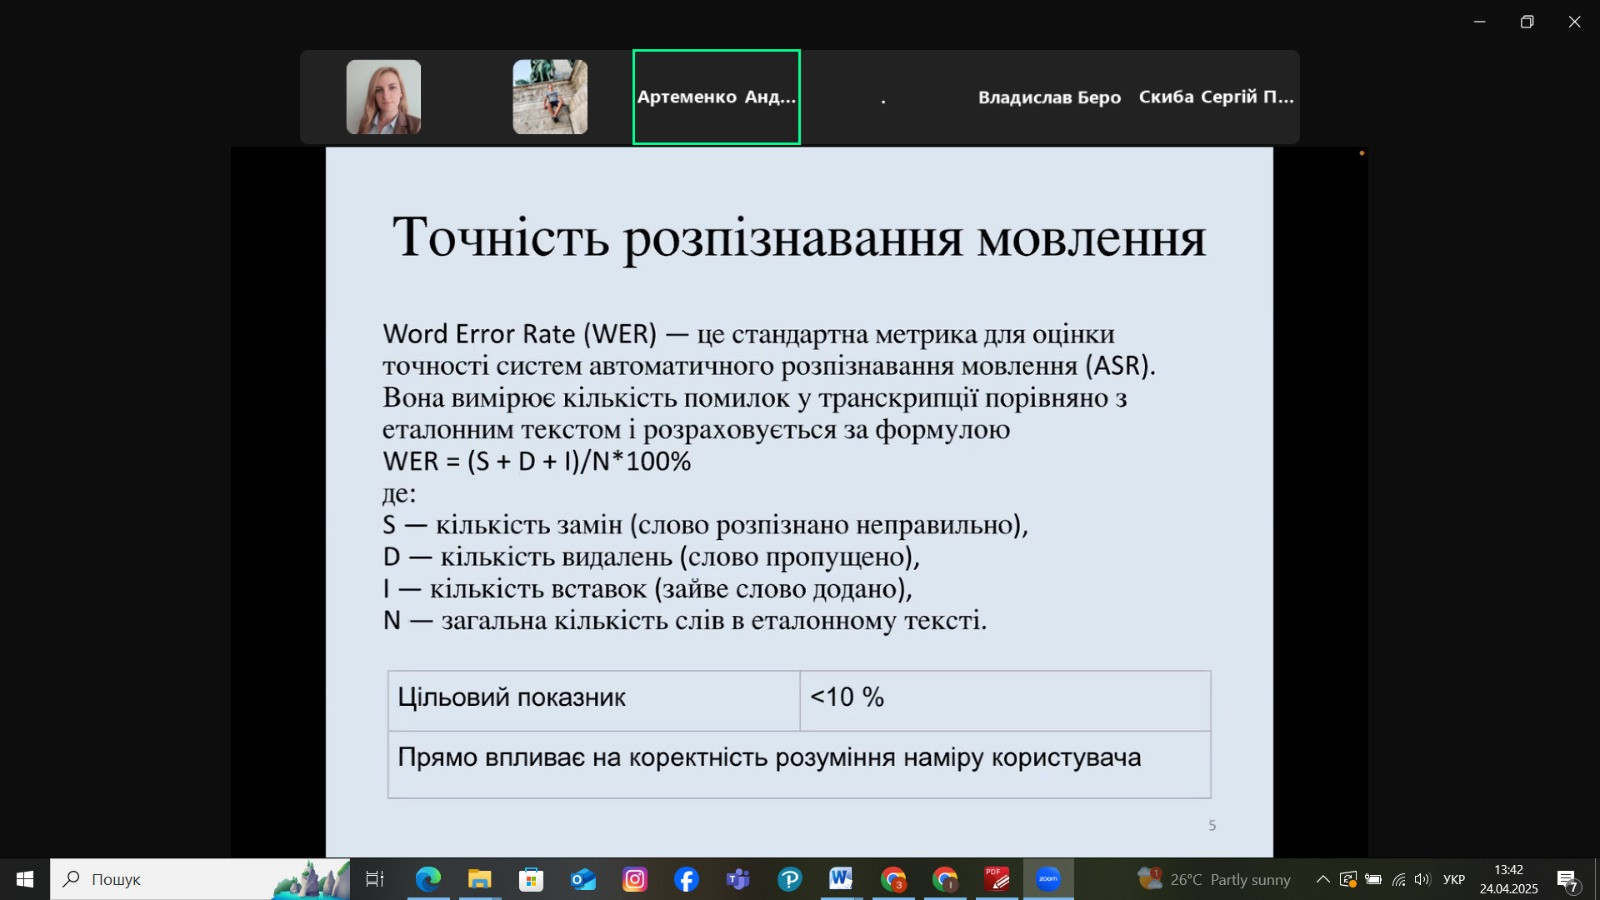Click the slide title Точність розпізнавання мовлення
Image resolution: width=1600 pixels, height=900 pixels.
tap(800, 238)
